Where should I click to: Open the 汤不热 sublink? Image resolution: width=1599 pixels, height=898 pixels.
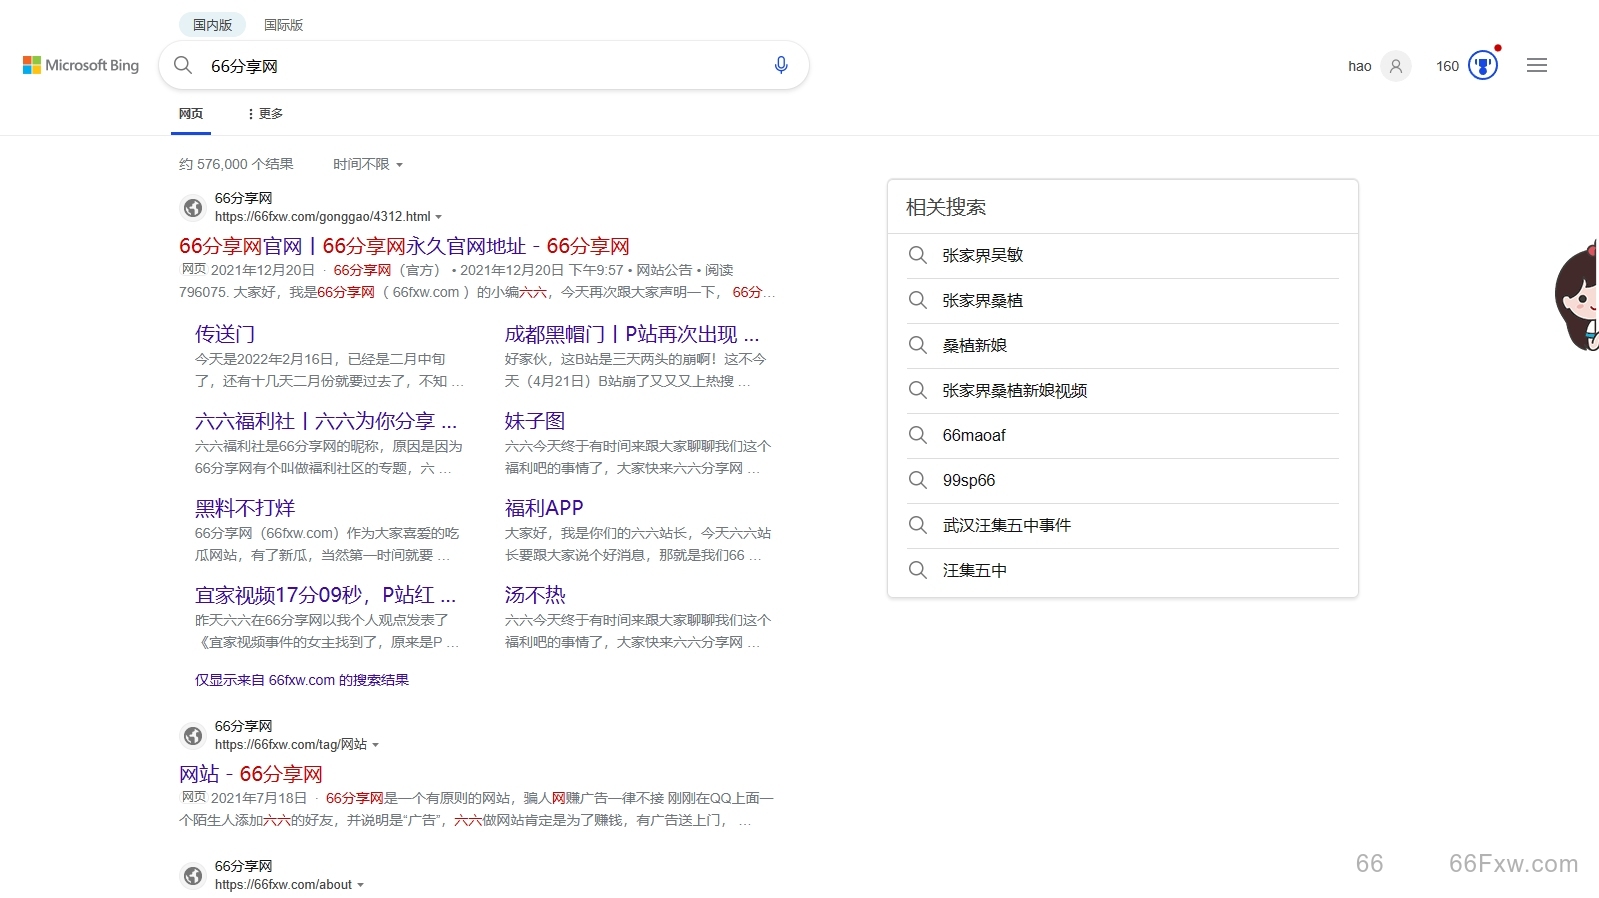pyautogui.click(x=535, y=595)
